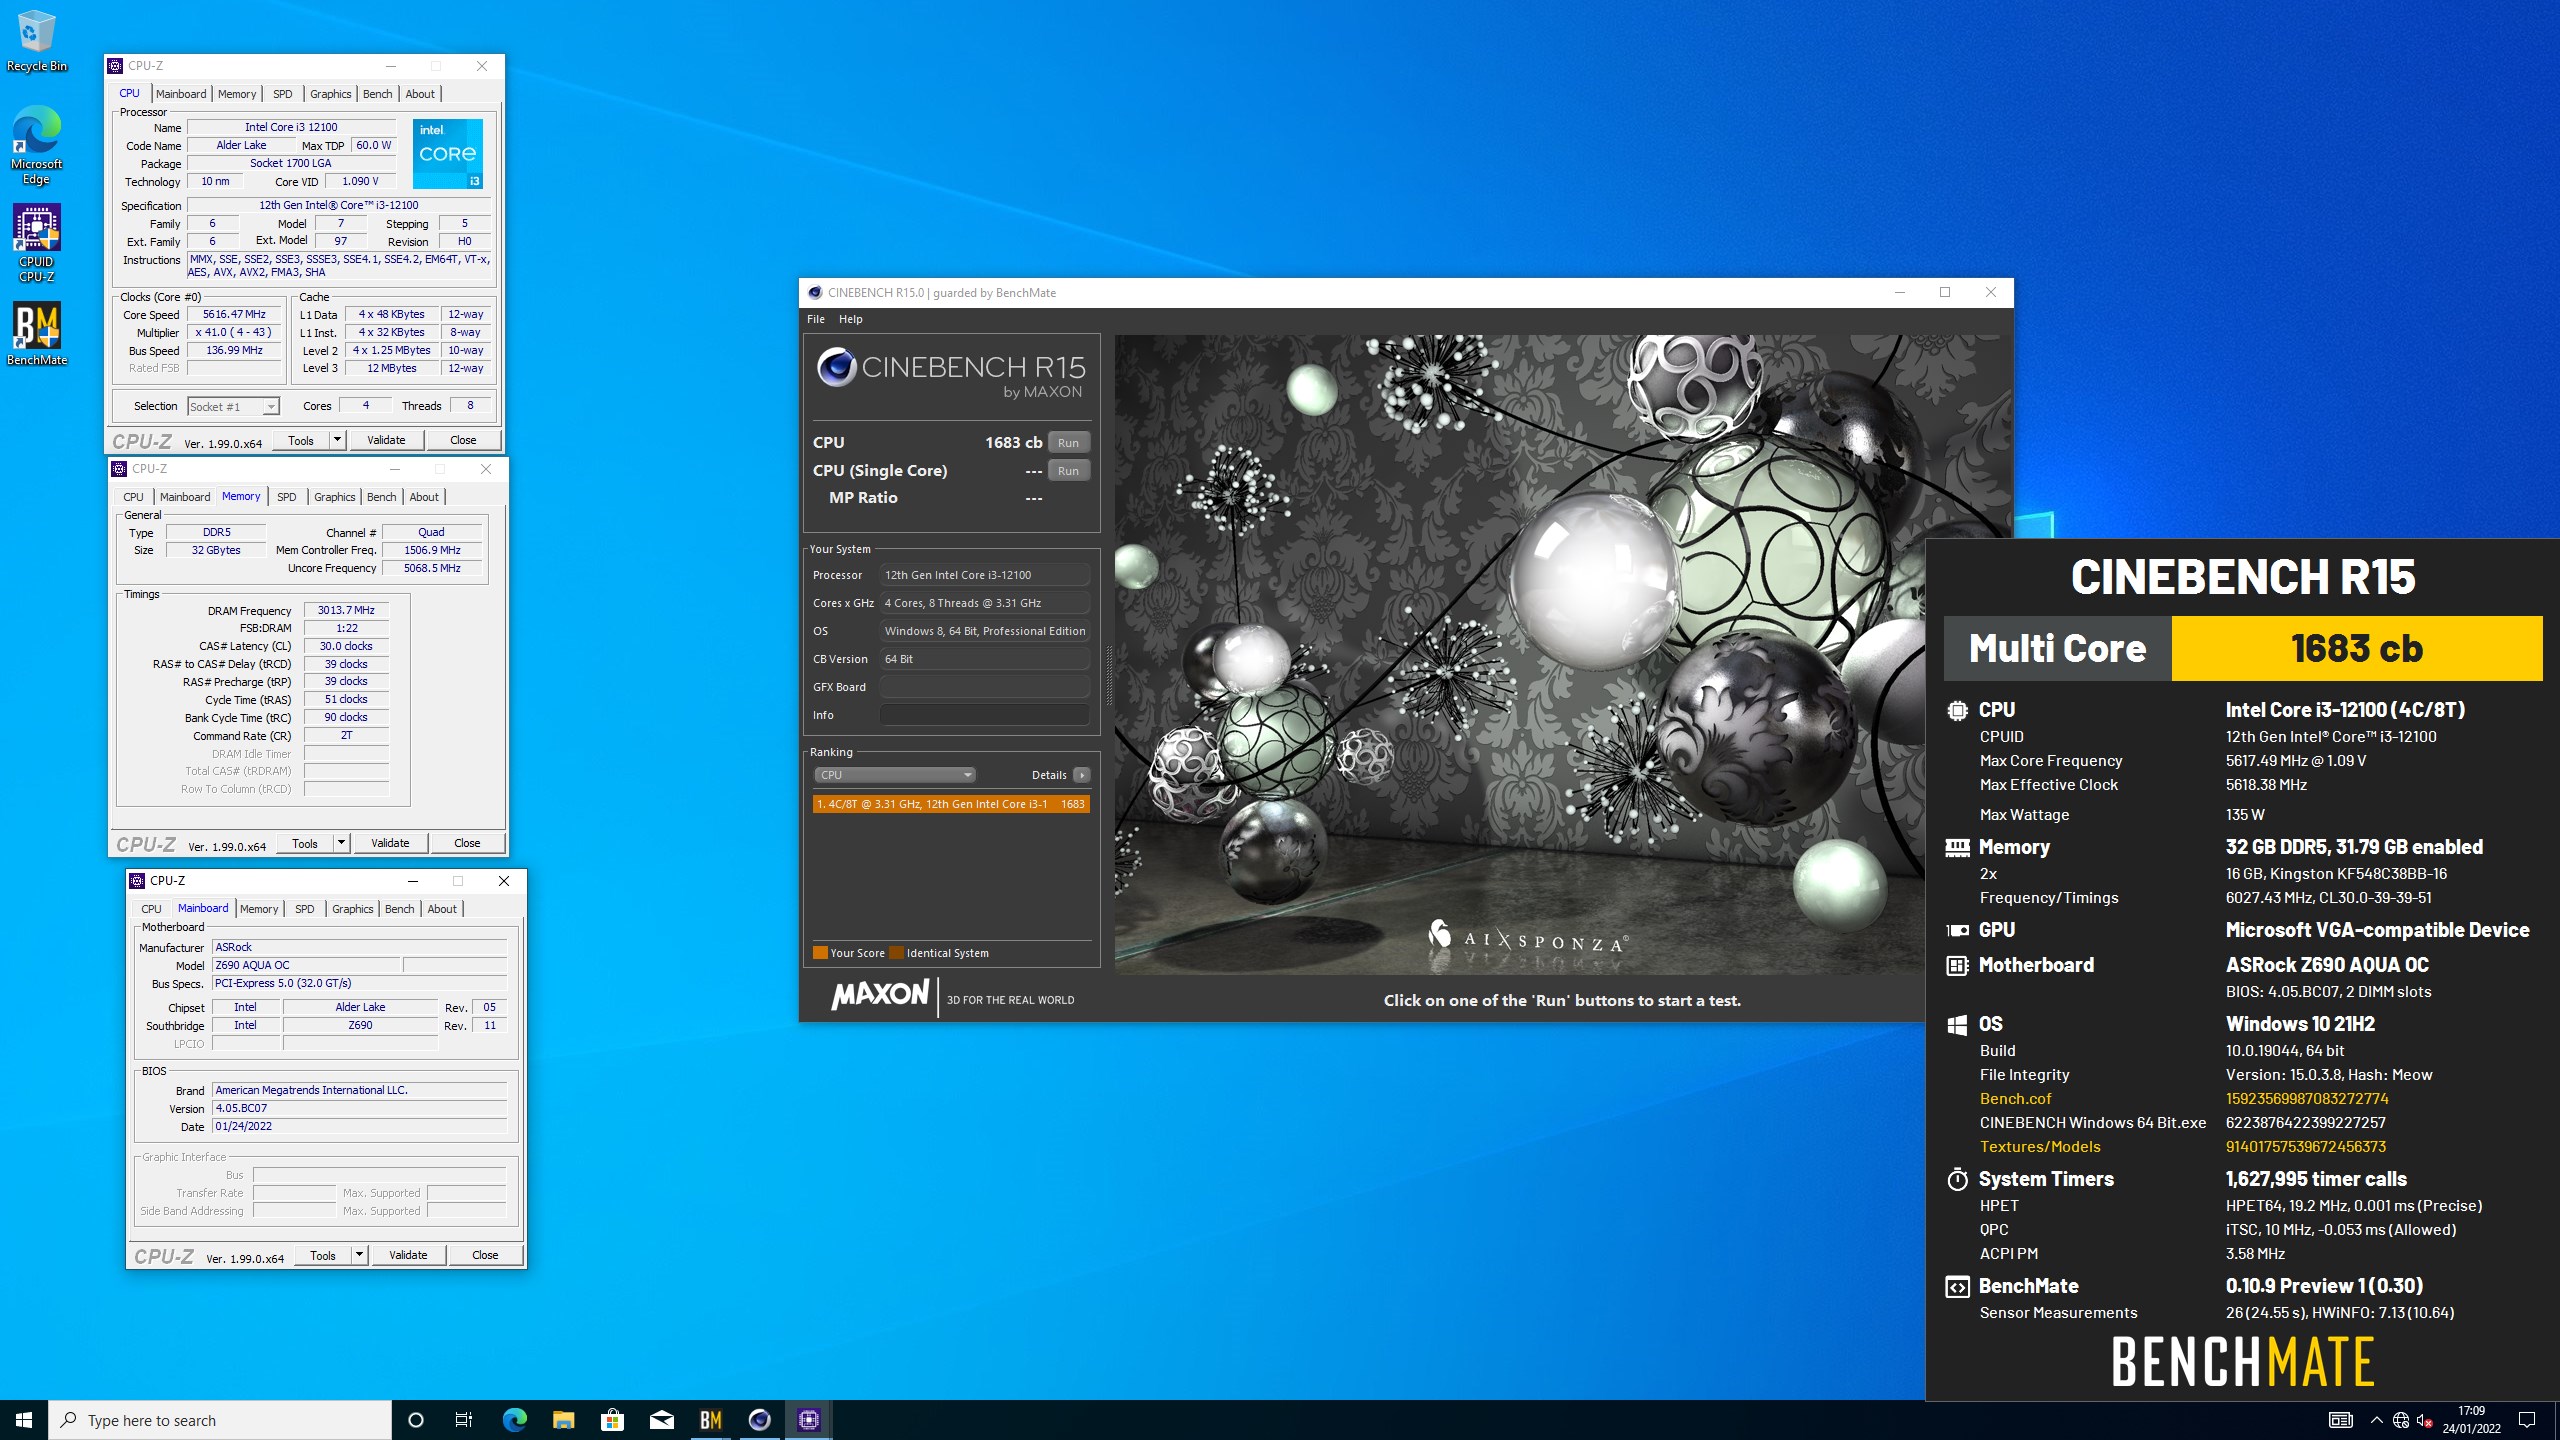The width and height of the screenshot is (2560, 1440).
Task: Click the Identical System legend swatch
Action: tap(897, 953)
